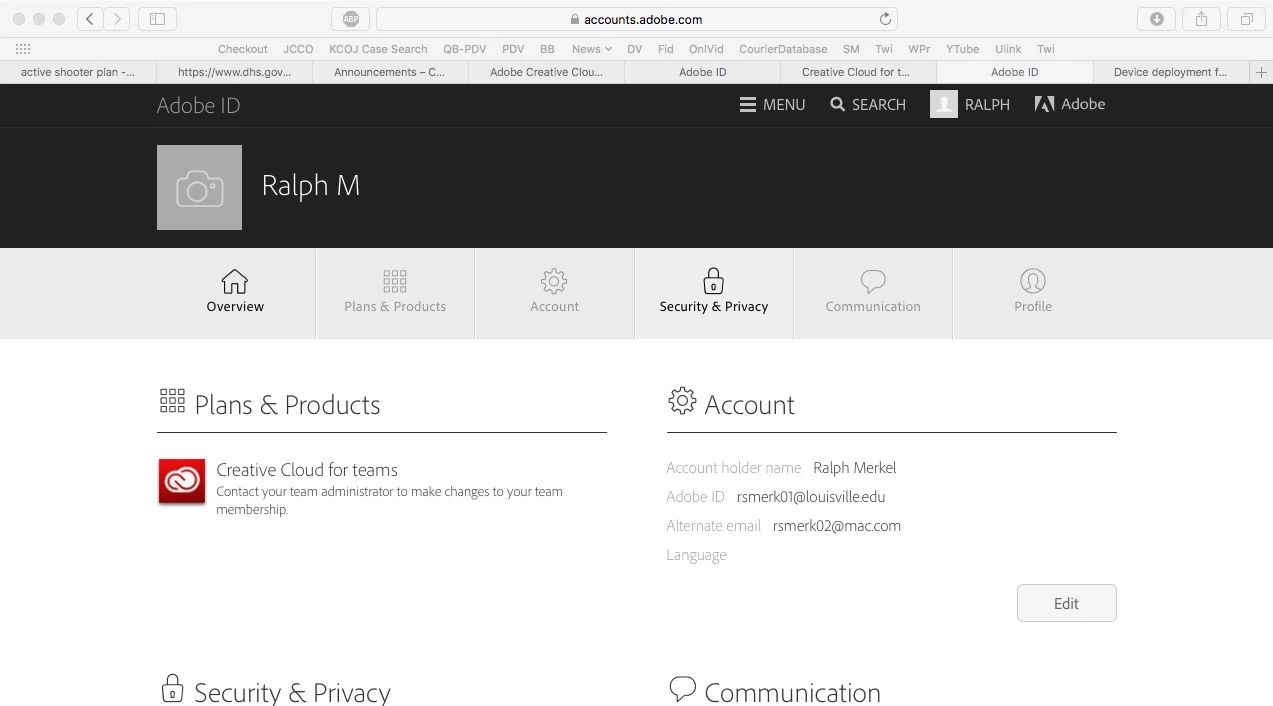Screen dimensions: 1273x706
Task: Click the Adobe ID email rsmerk01@louisville.edu
Action: click(x=811, y=497)
